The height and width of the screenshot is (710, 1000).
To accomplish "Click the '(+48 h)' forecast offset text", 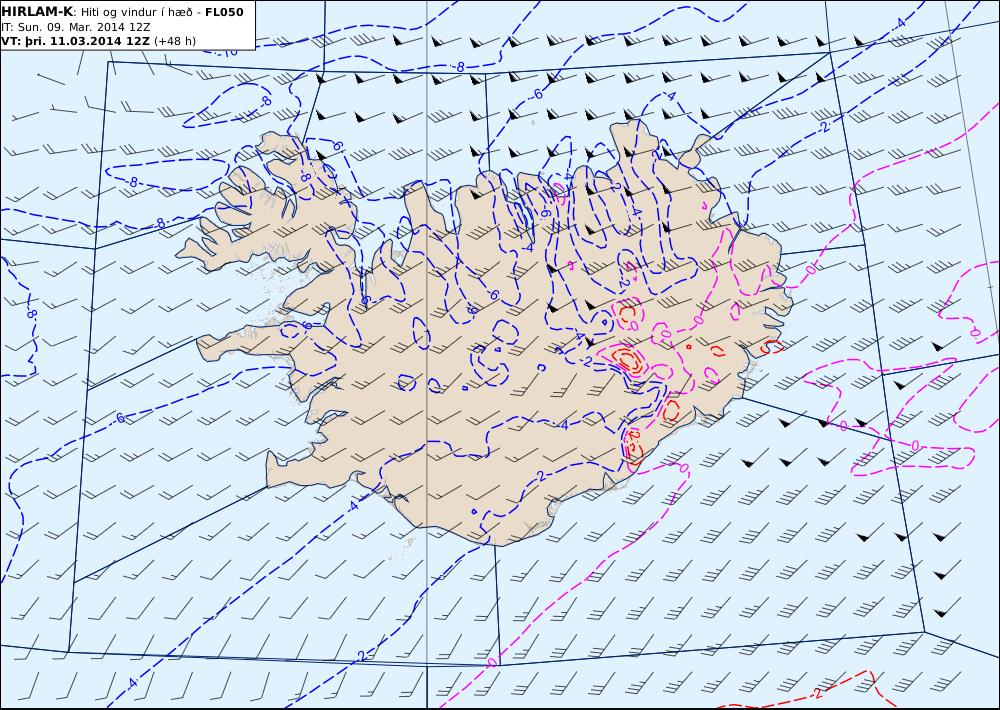I will (x=175, y=41).
